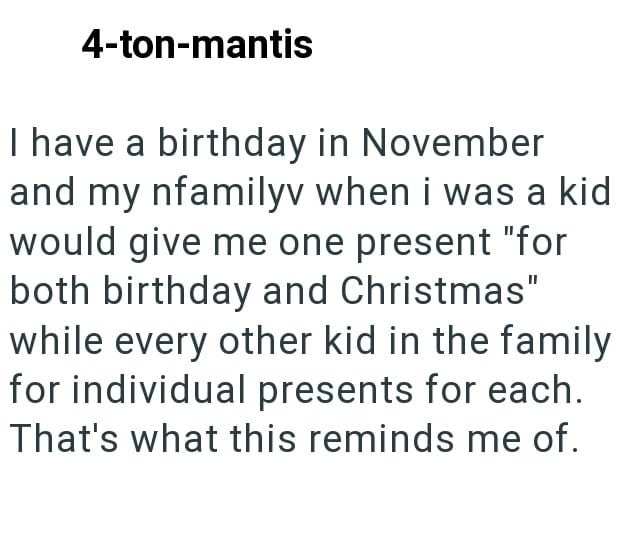Click the word "November" in the post
The height and width of the screenshot is (550, 630).
(451, 143)
